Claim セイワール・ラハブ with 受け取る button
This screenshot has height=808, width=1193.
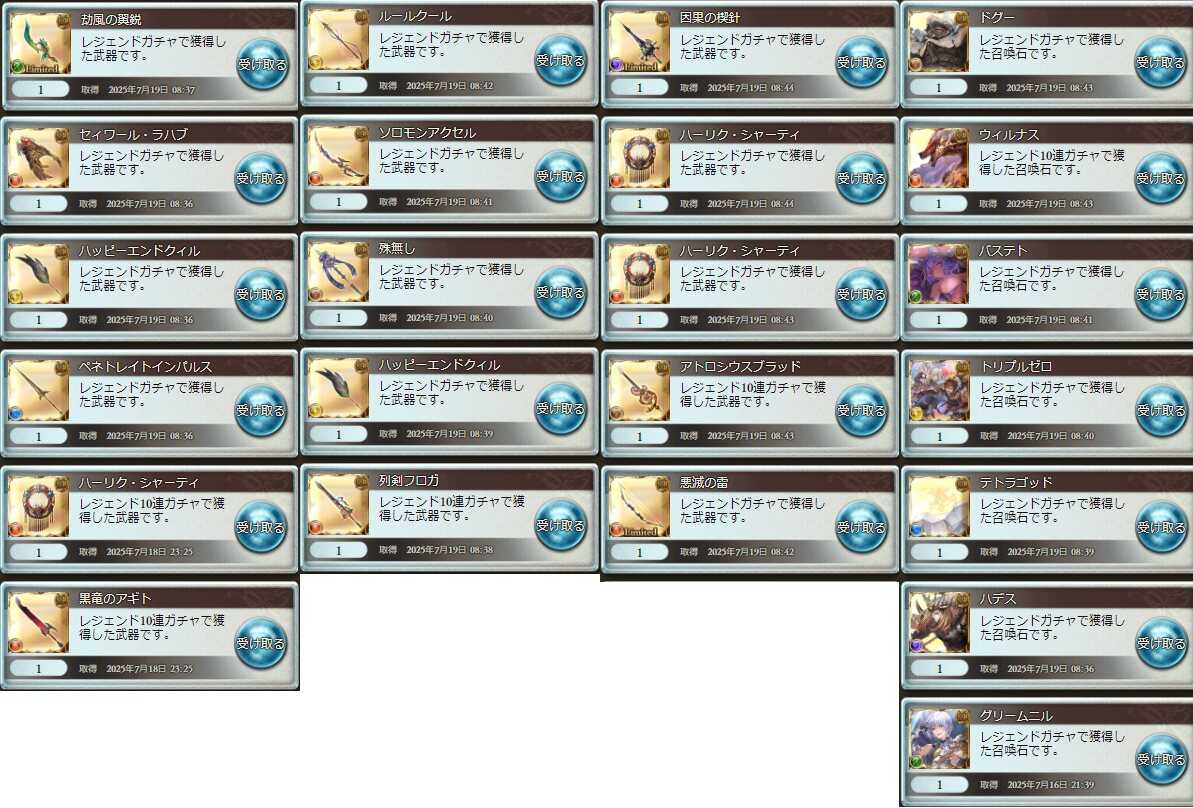click(260, 179)
